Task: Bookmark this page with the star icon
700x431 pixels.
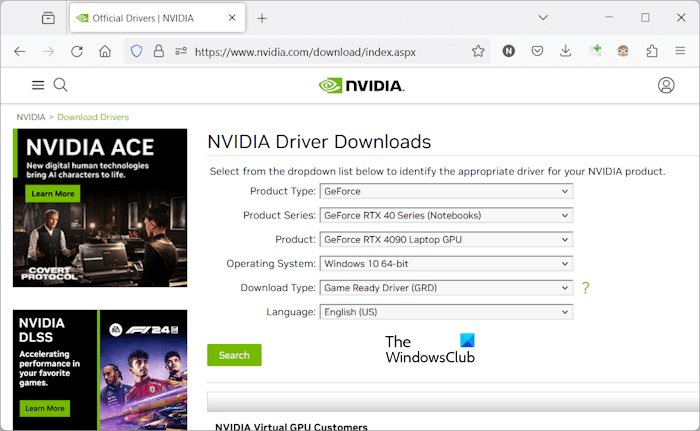Action: 478,51
